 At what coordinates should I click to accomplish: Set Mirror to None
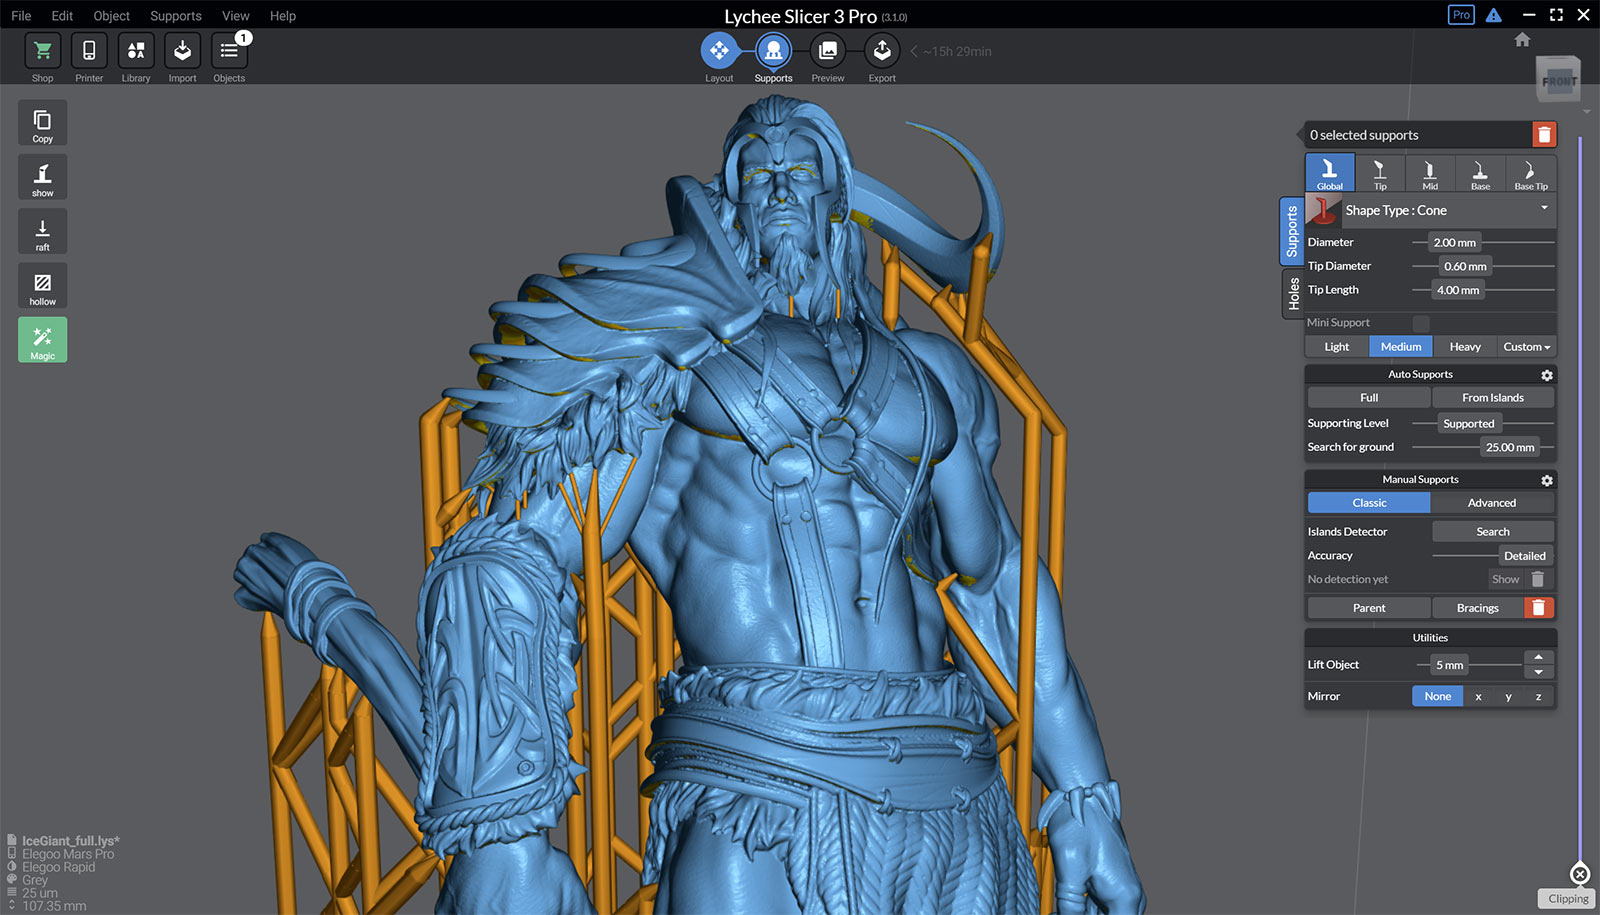tap(1438, 697)
